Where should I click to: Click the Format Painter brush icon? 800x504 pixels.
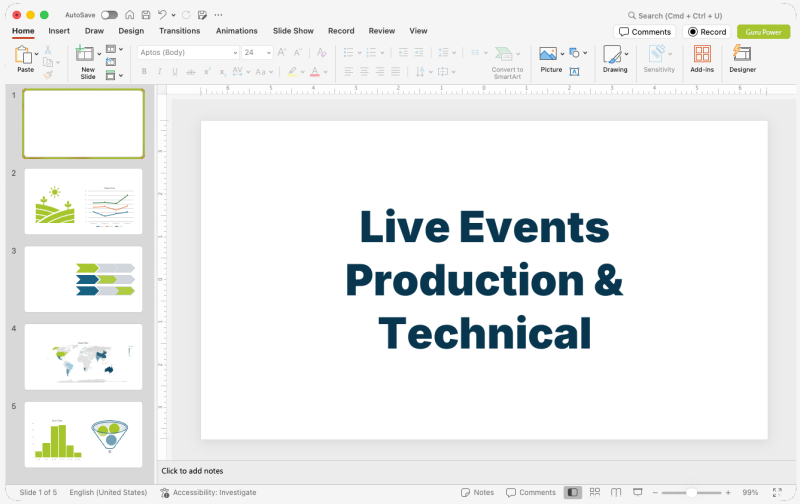(48, 74)
